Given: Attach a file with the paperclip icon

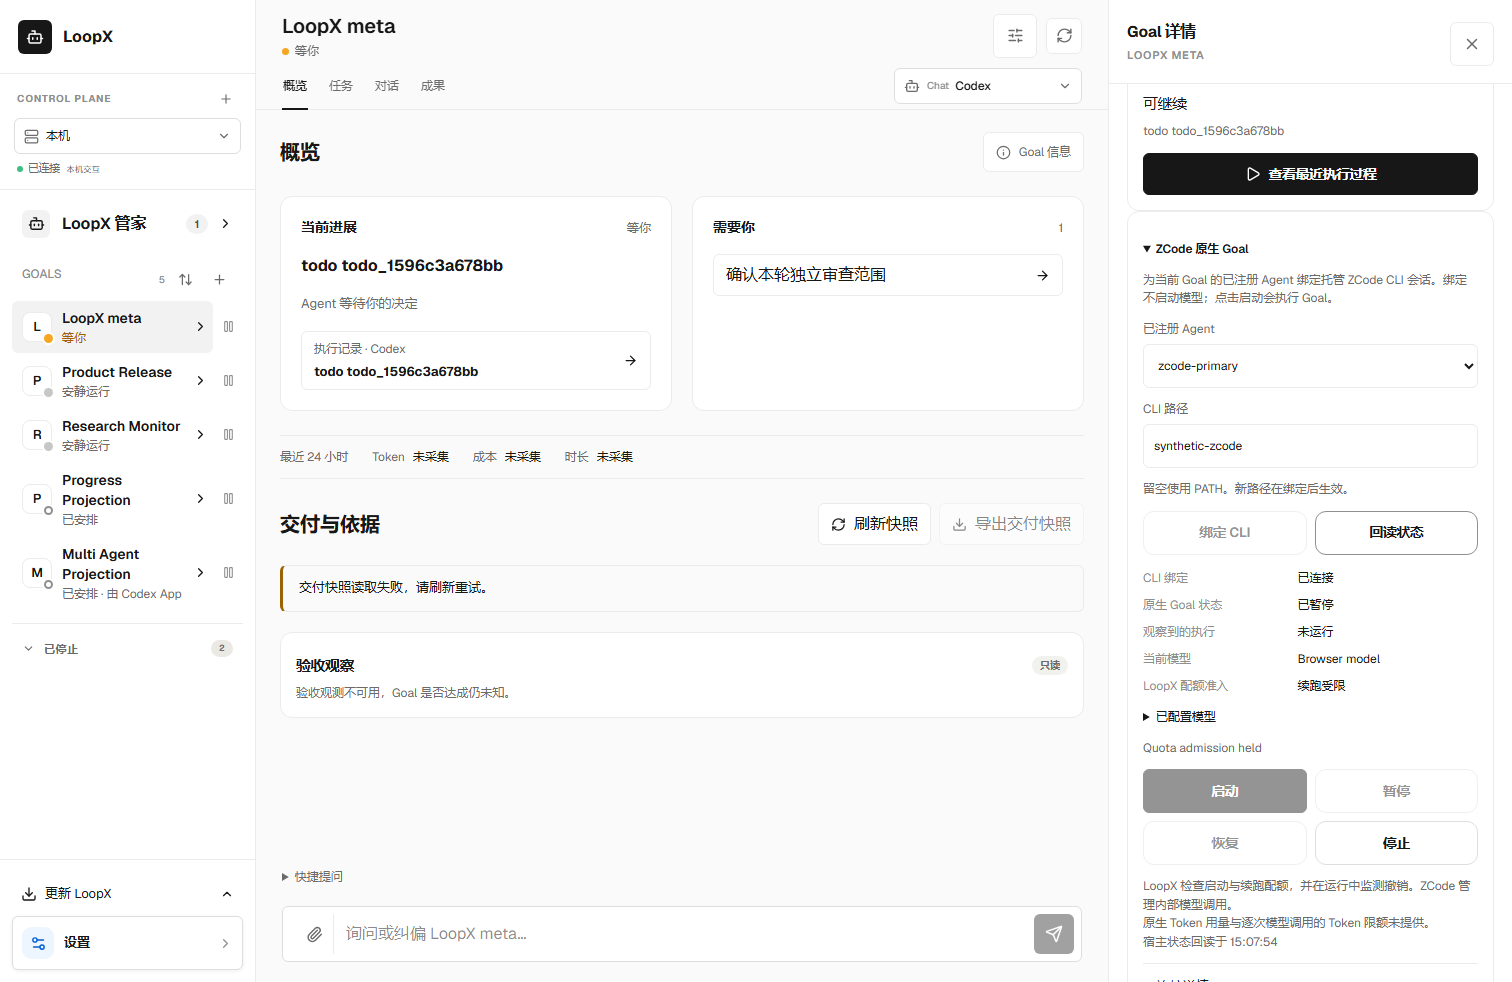Looking at the screenshot, I should (x=314, y=934).
